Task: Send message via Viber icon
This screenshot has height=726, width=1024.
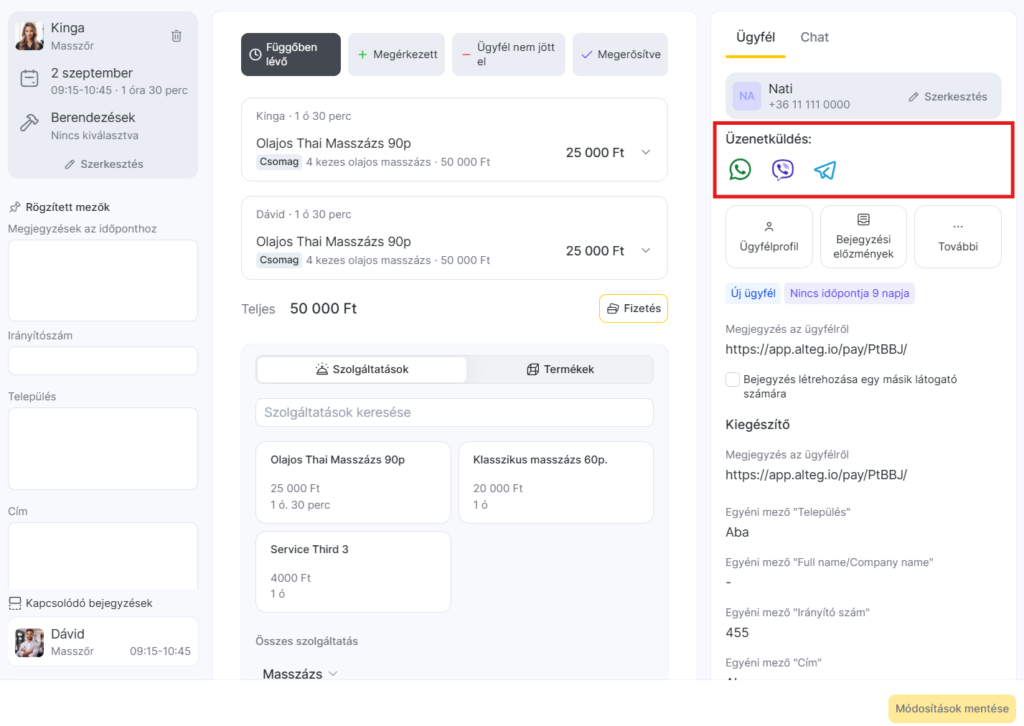Action: 782,170
